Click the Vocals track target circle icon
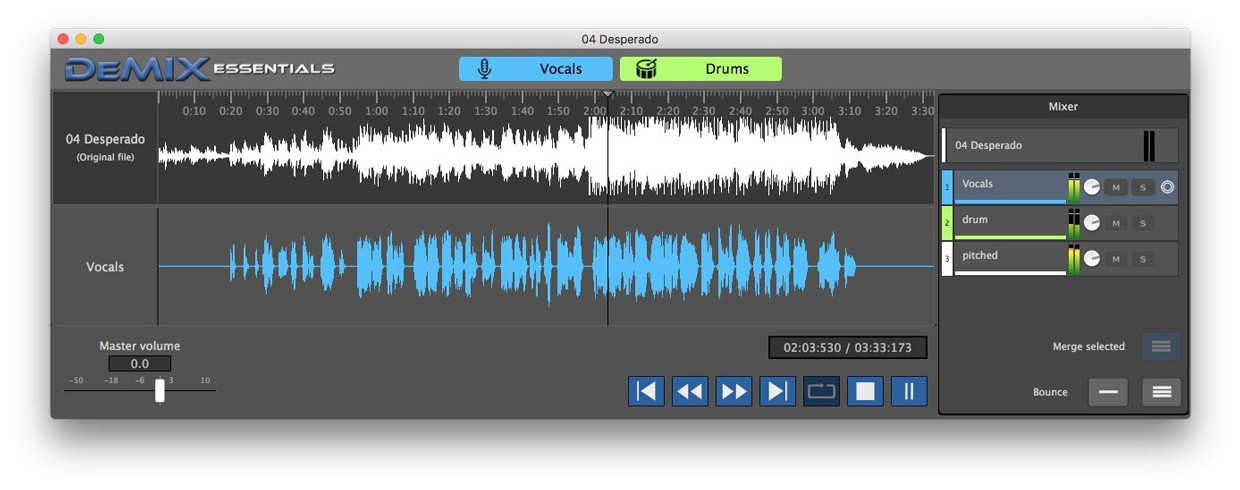 pos(1167,187)
